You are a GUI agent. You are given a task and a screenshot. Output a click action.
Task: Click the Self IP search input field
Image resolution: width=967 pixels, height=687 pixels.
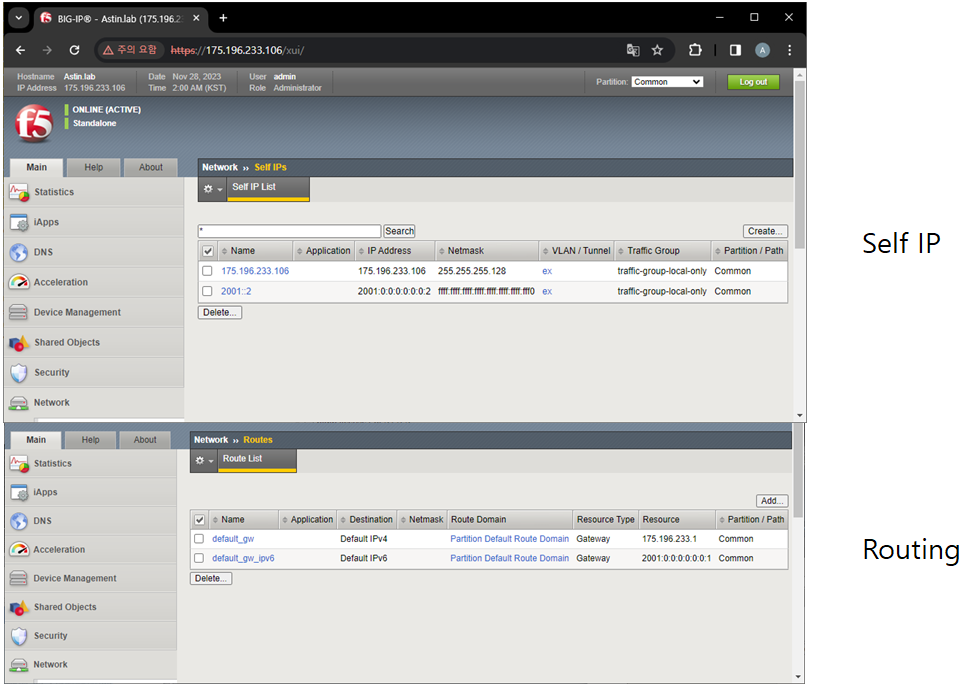click(289, 231)
